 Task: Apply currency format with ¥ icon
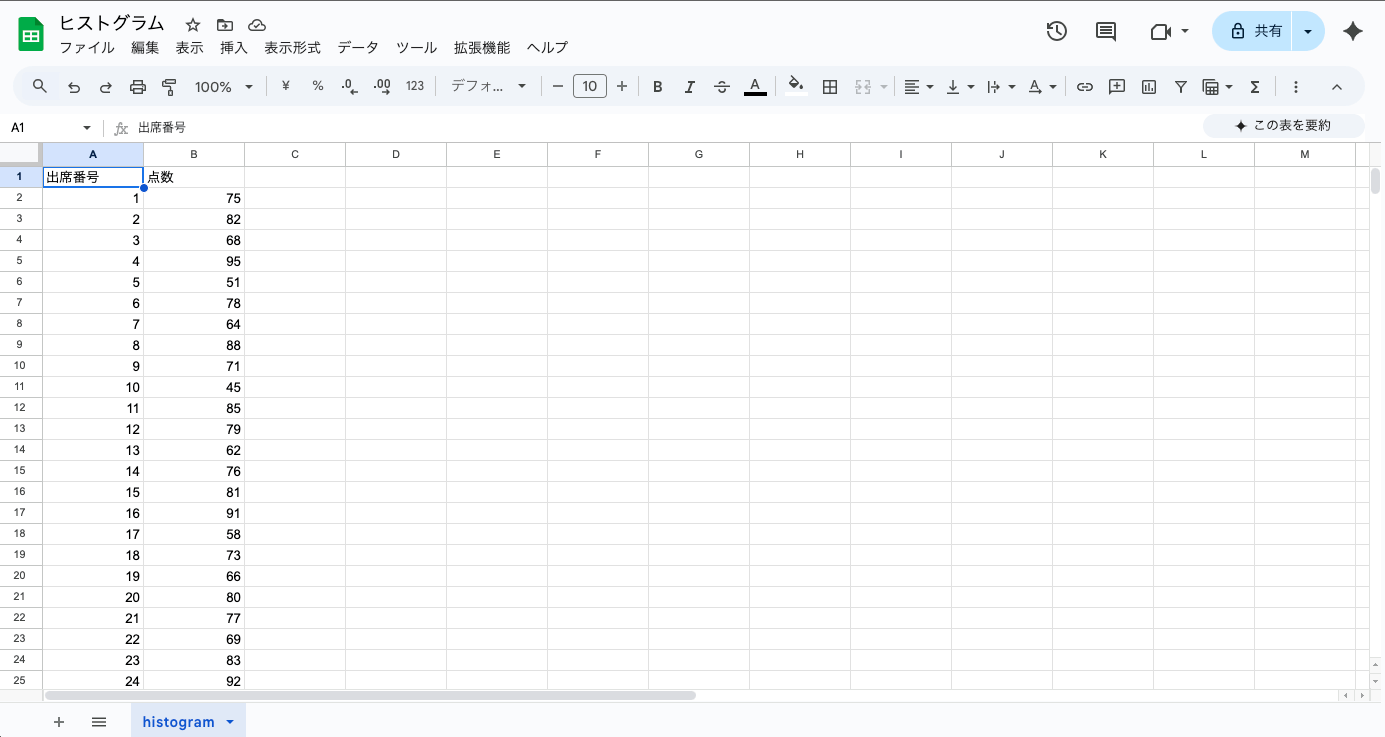point(284,86)
